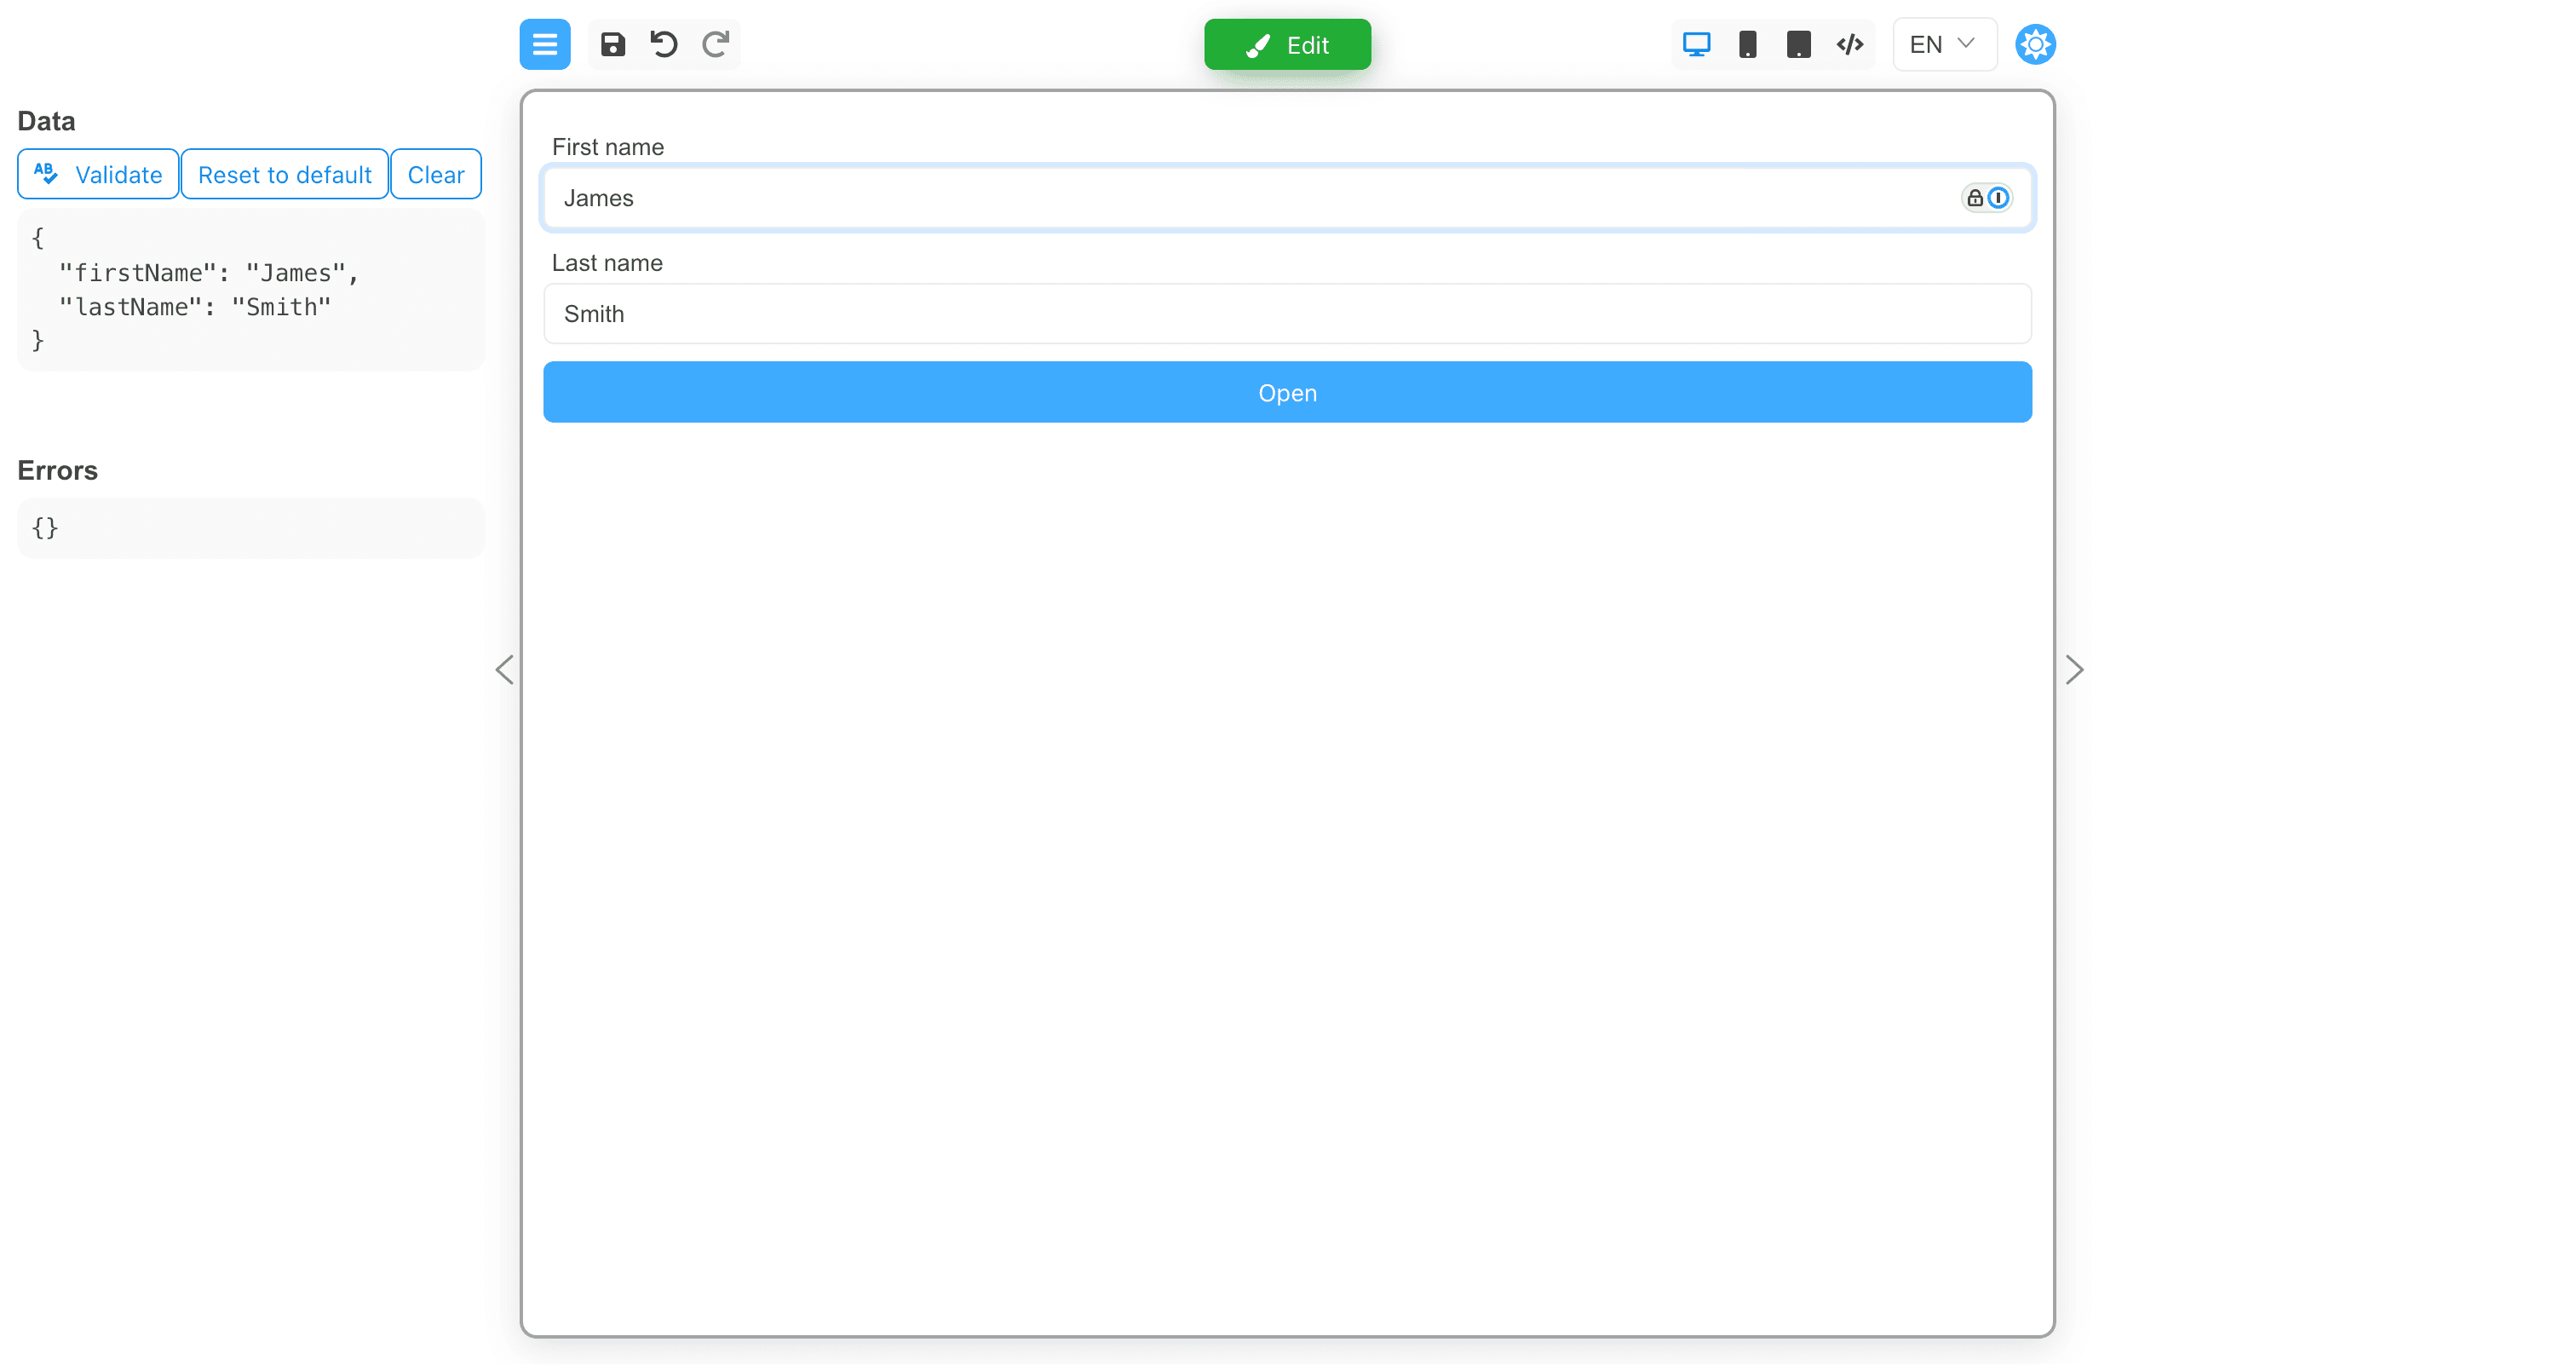
Task: Switch to the code view with the </> icon
Action: 1849,44
